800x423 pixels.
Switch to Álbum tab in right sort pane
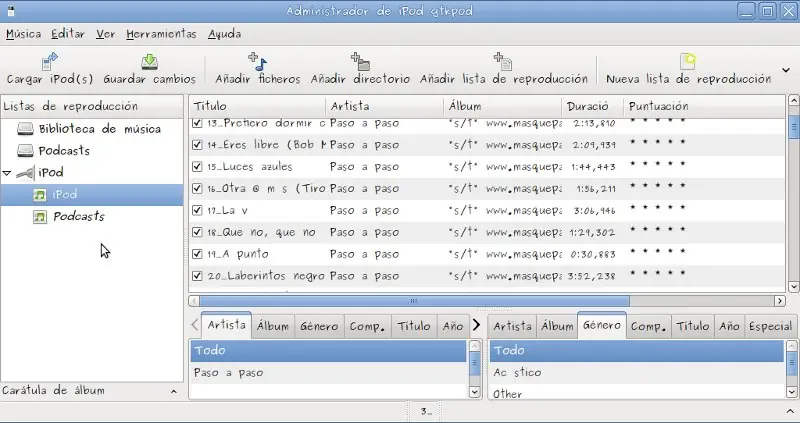pos(557,326)
